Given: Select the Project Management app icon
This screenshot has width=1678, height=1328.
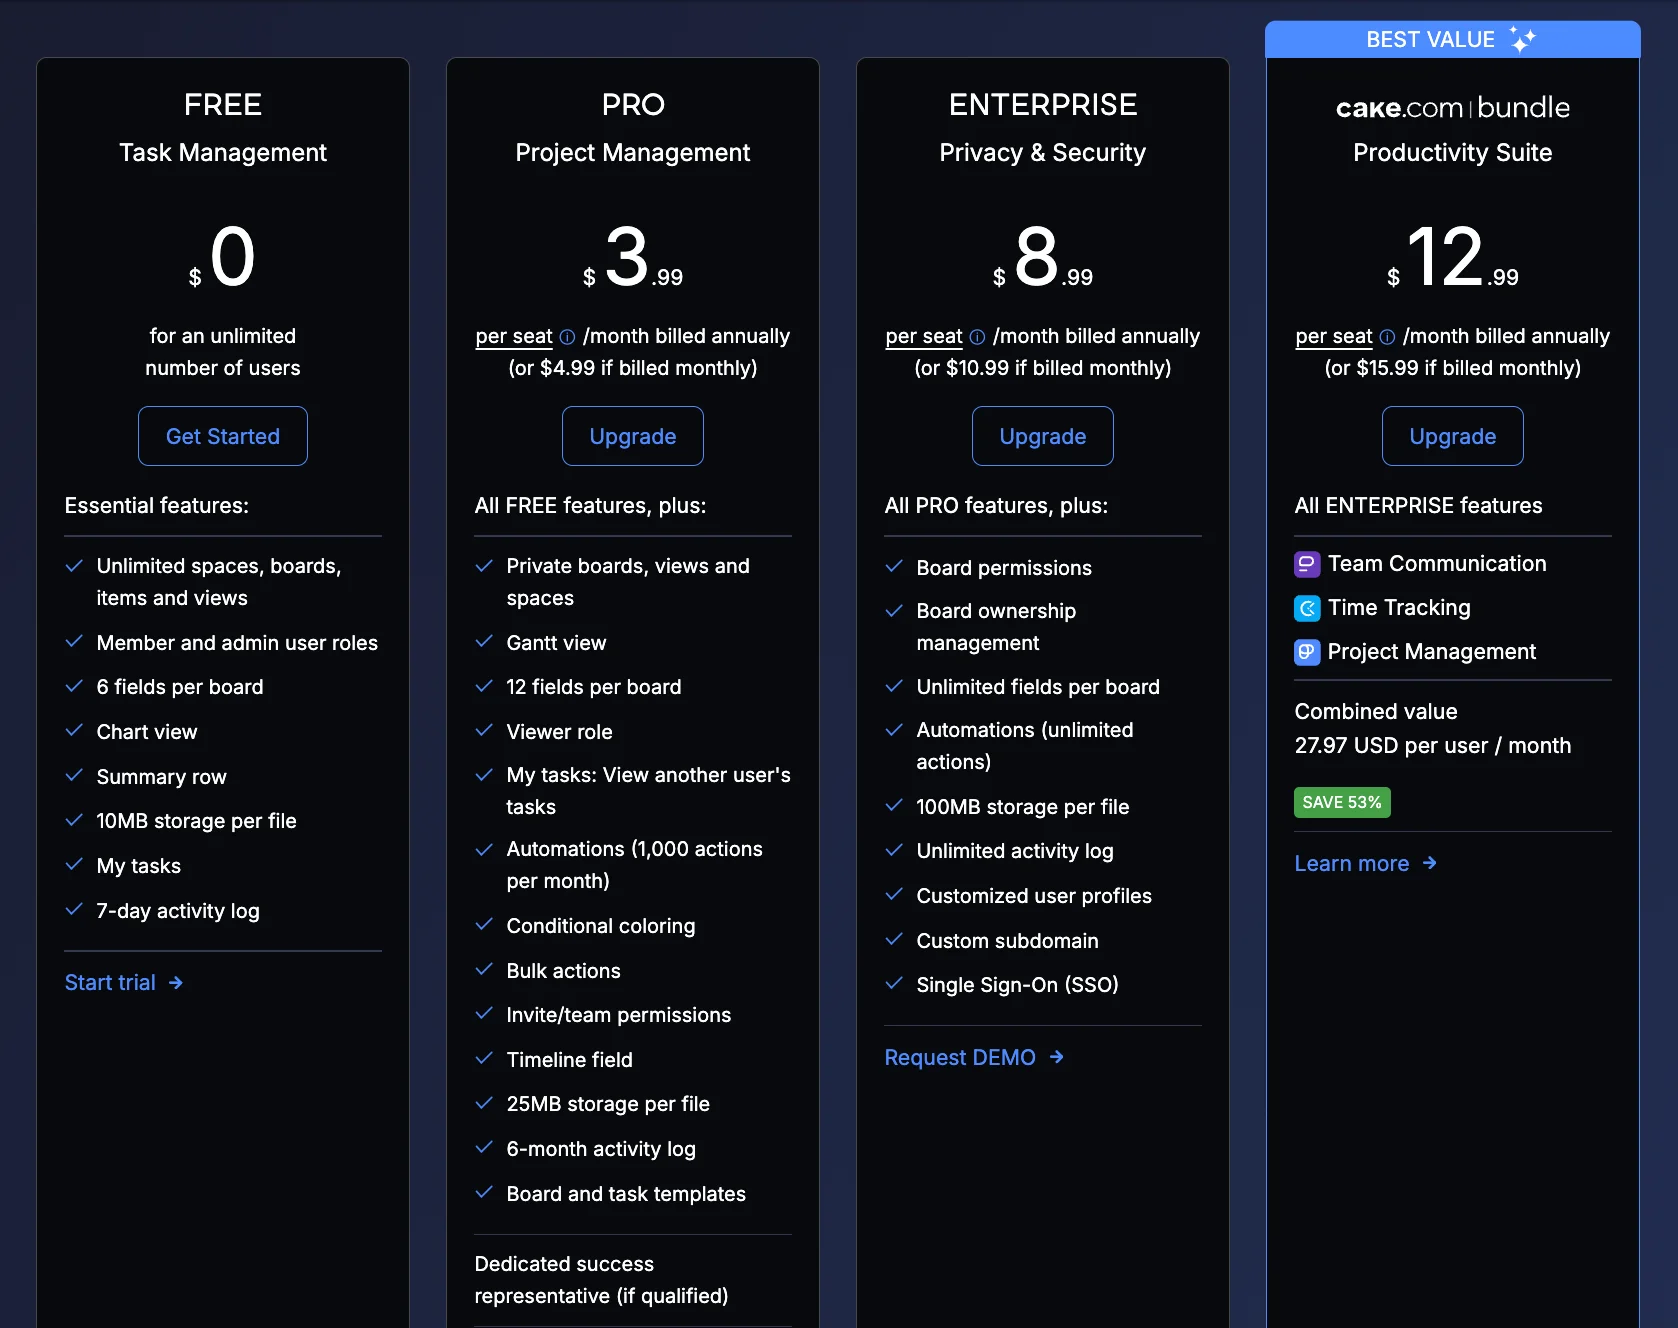Looking at the screenshot, I should click(1306, 652).
